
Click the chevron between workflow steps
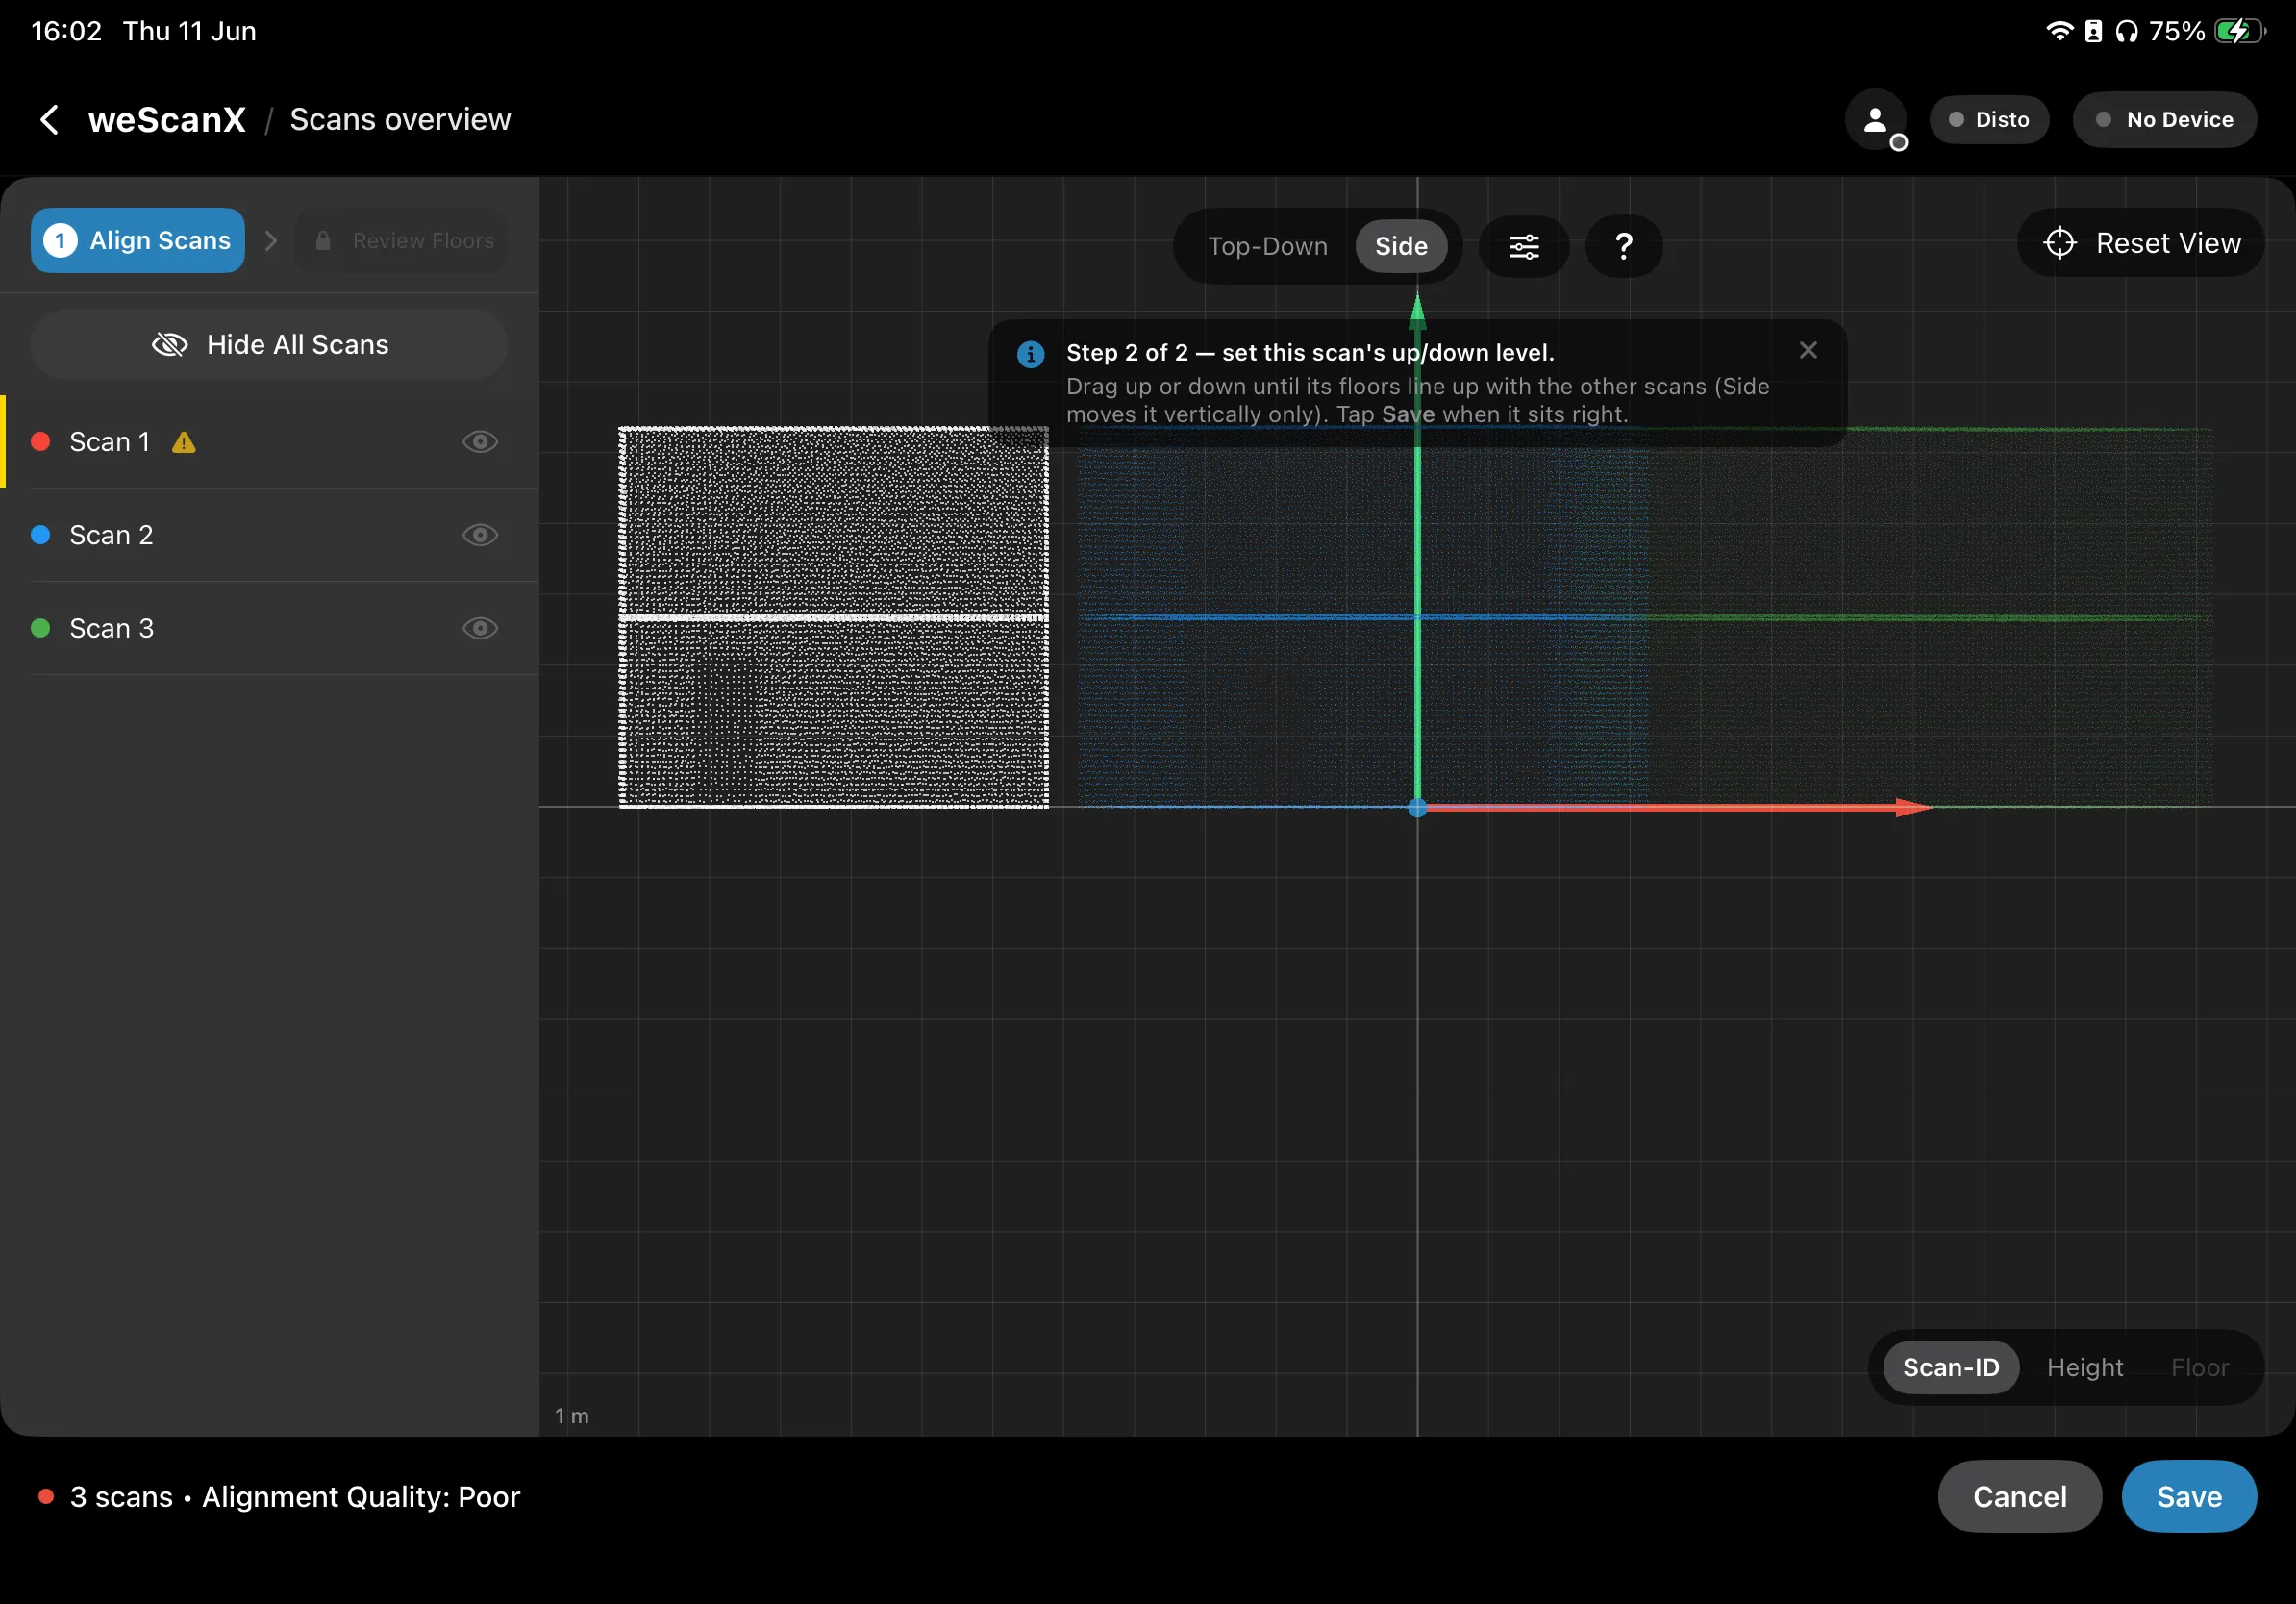click(x=270, y=241)
